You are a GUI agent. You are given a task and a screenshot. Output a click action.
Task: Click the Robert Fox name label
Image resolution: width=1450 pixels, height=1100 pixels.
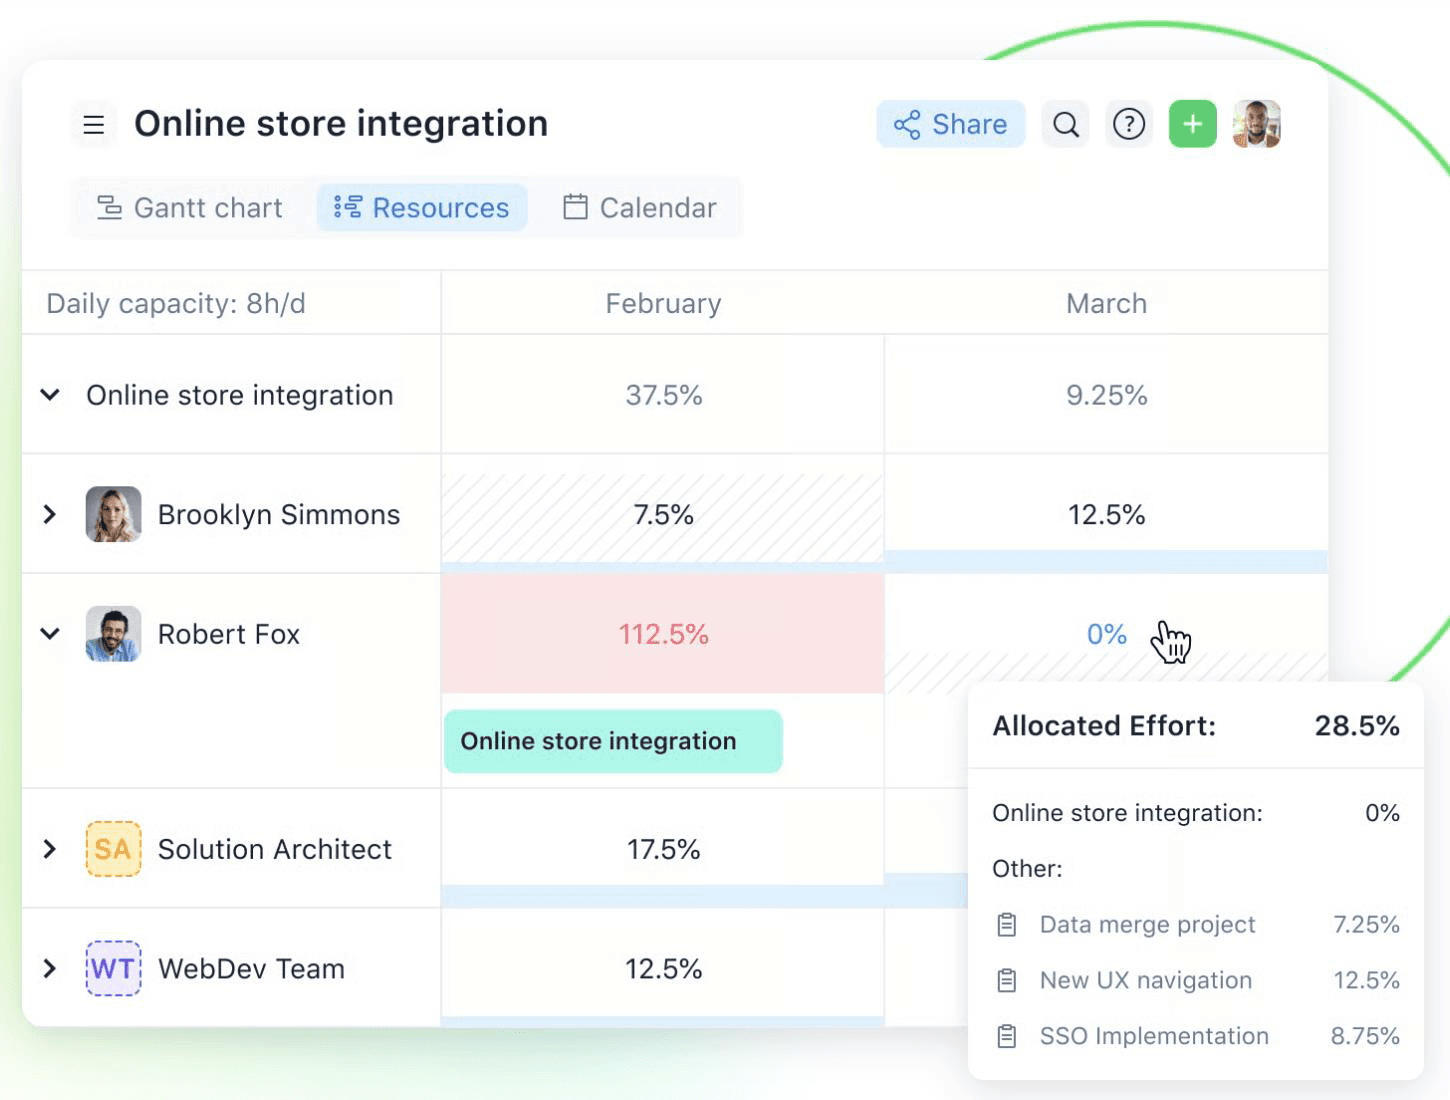tap(229, 634)
